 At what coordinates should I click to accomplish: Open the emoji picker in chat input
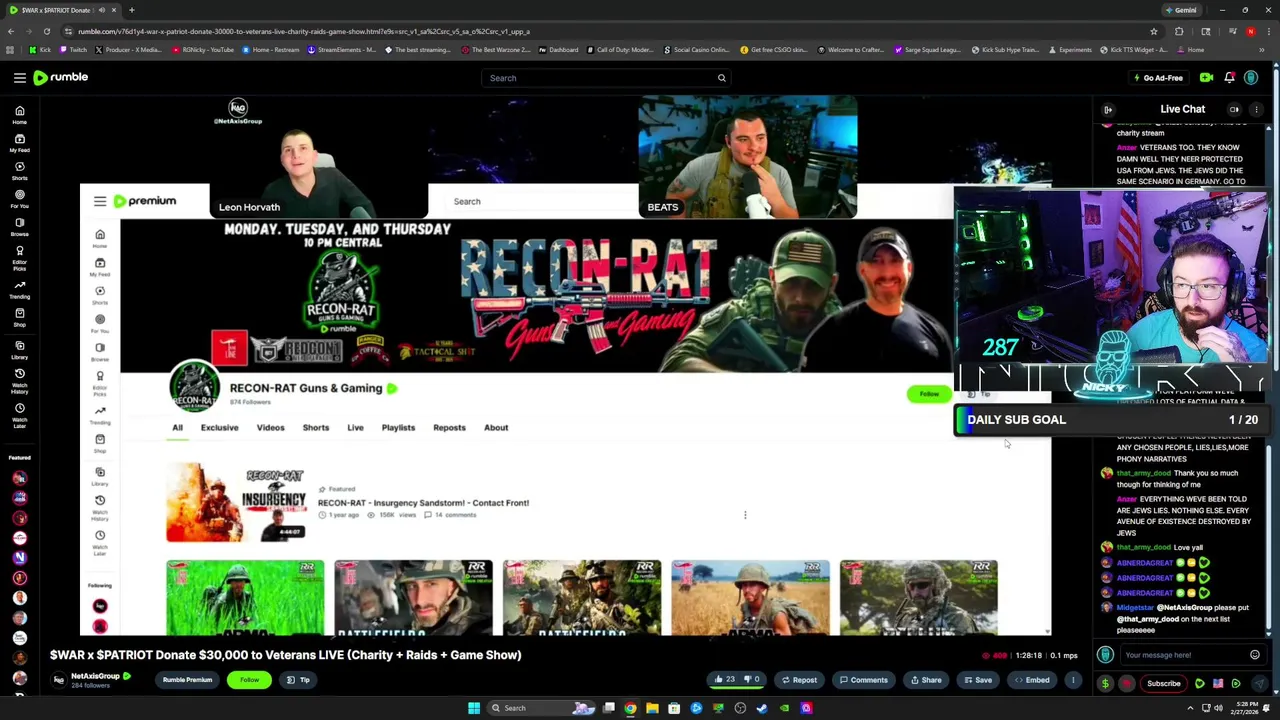point(1254,655)
